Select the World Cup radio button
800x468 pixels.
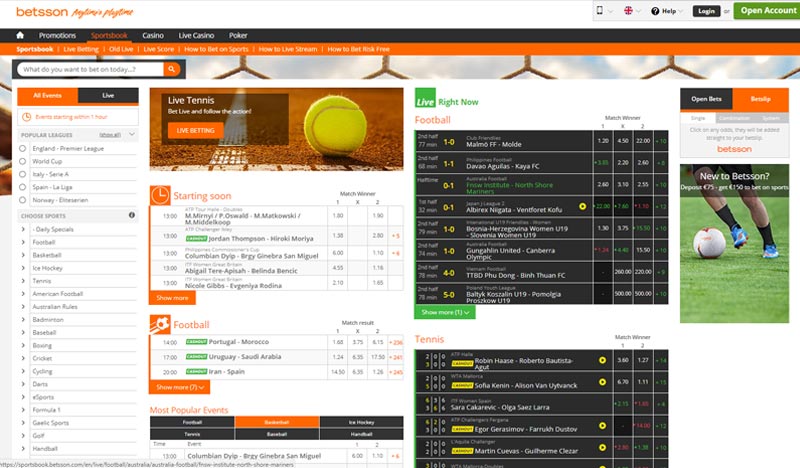(x=24, y=160)
